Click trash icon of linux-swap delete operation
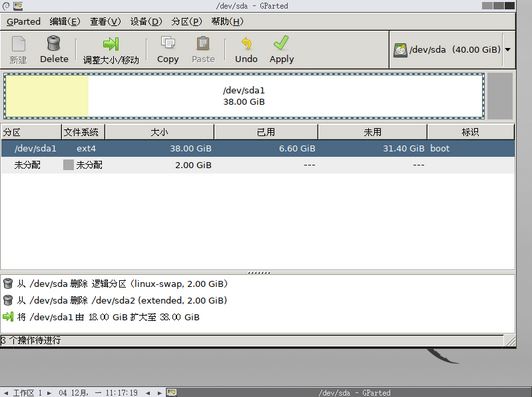The width and height of the screenshot is (532, 397). tap(8, 283)
